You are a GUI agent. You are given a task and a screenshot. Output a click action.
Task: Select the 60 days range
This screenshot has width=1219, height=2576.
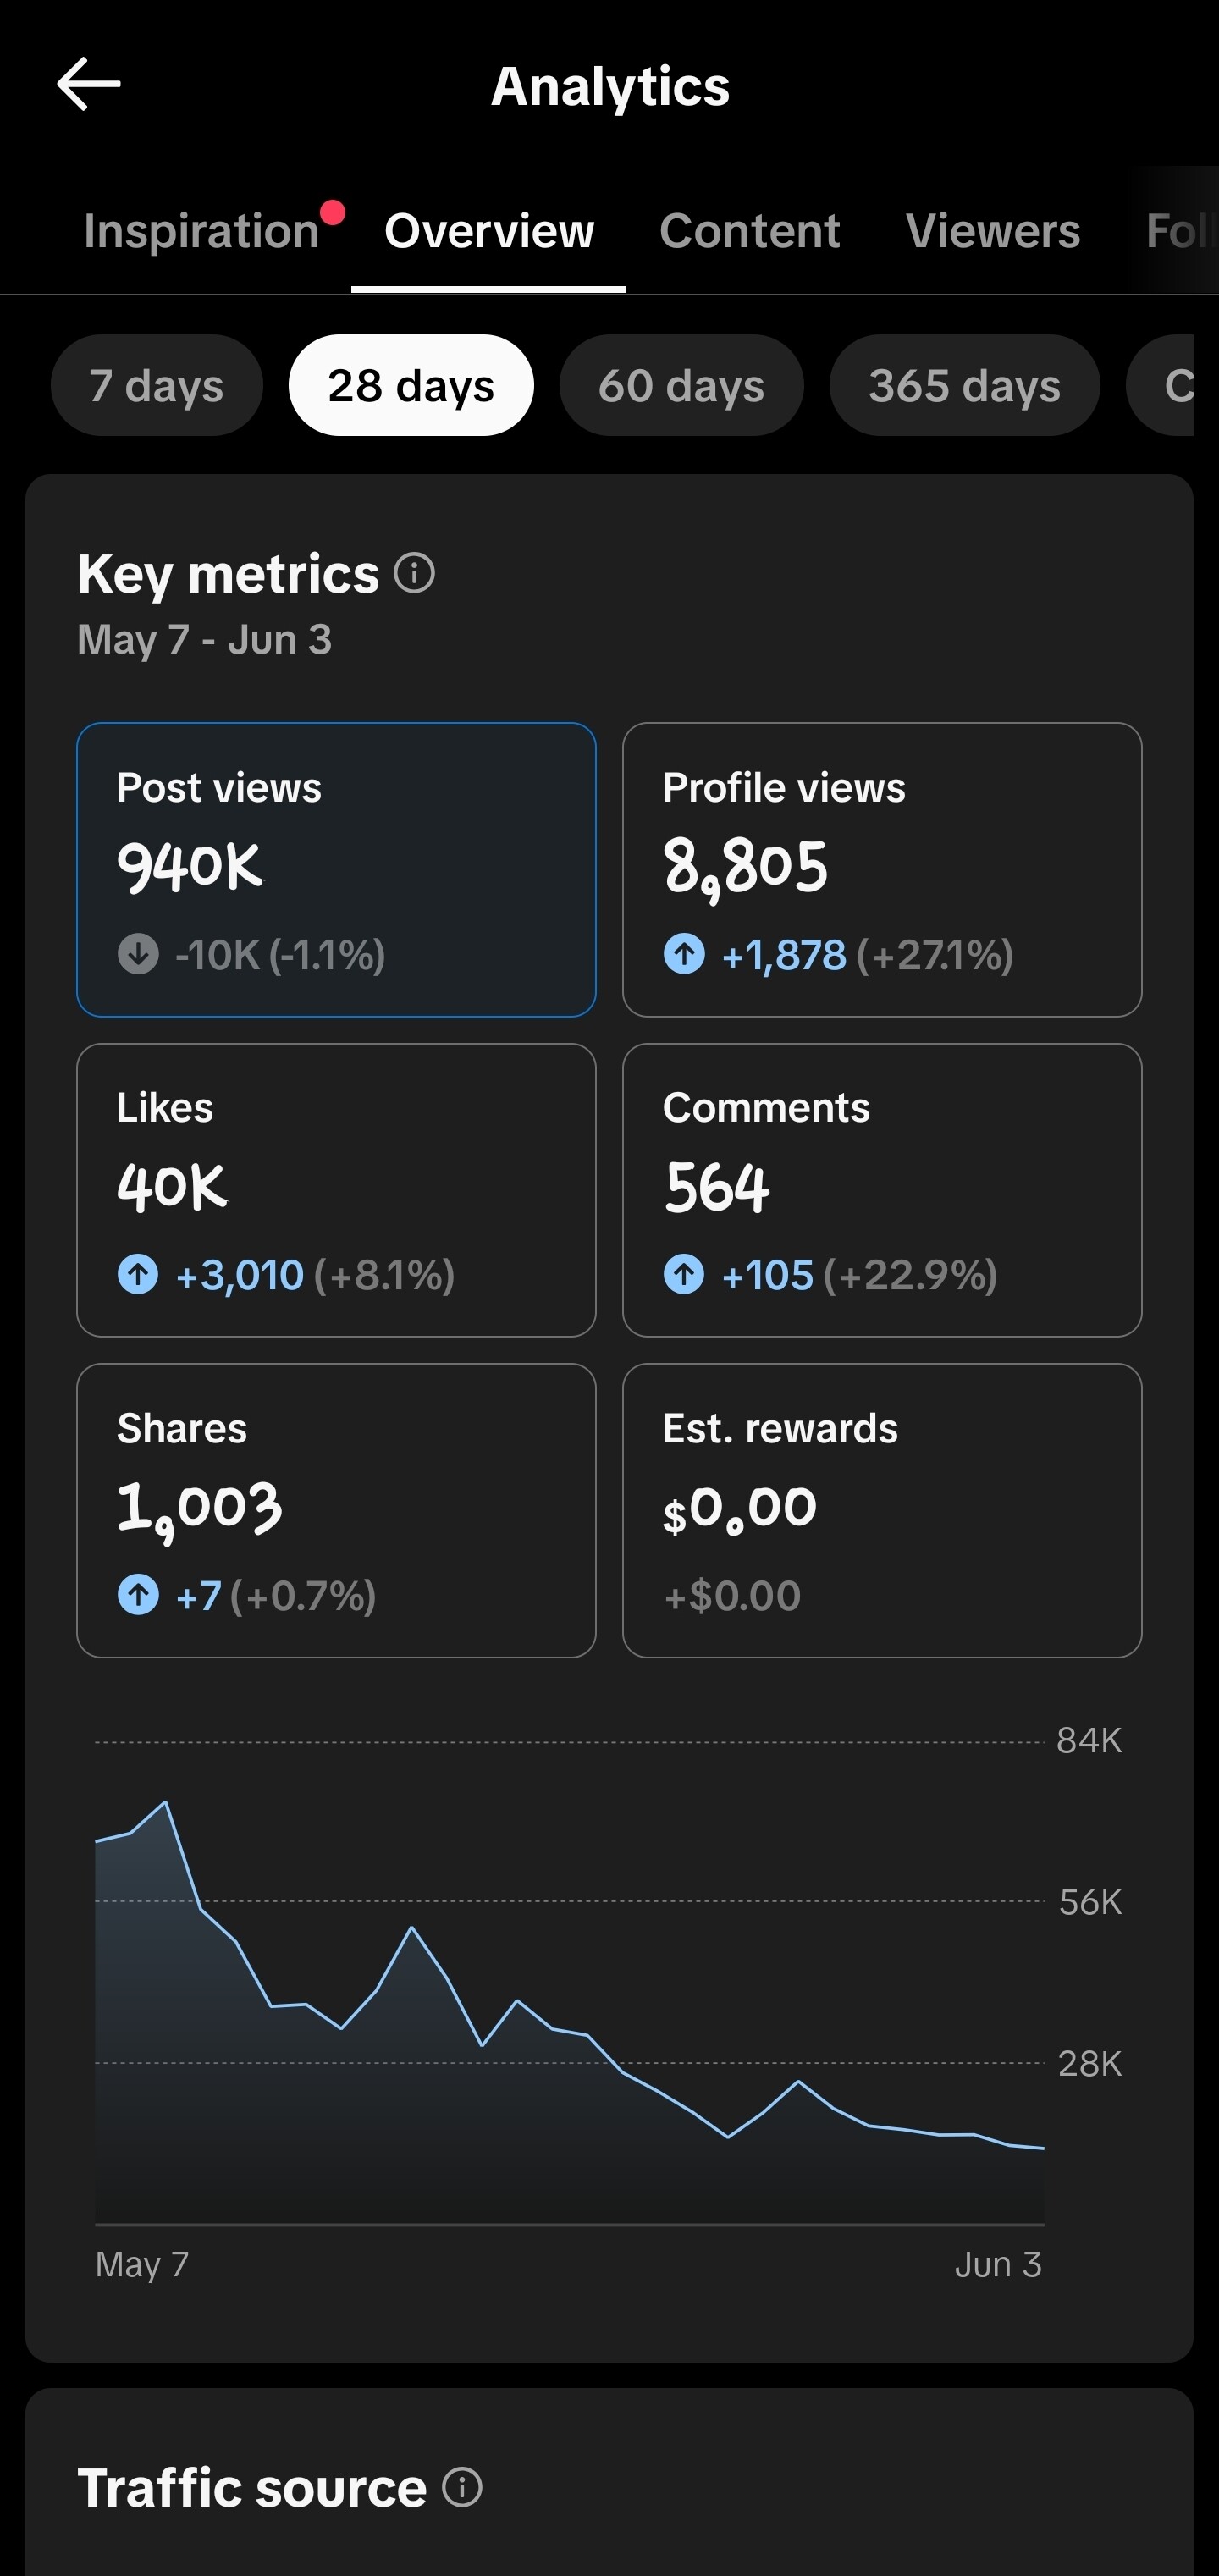tap(681, 386)
